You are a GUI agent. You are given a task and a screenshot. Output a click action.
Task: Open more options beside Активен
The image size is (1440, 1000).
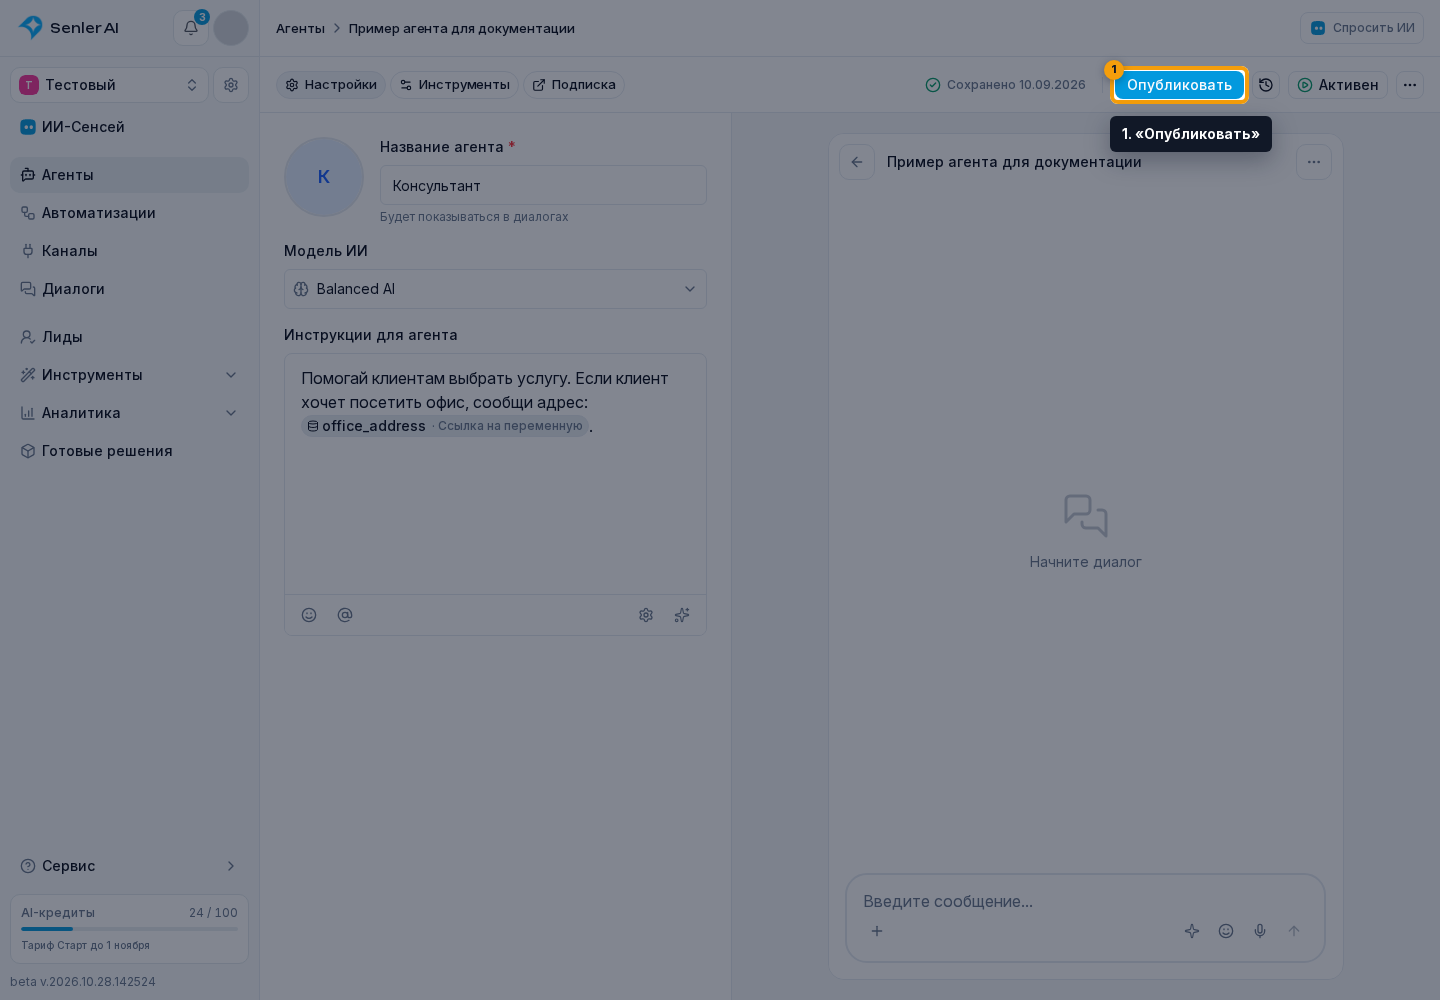pyautogui.click(x=1410, y=85)
